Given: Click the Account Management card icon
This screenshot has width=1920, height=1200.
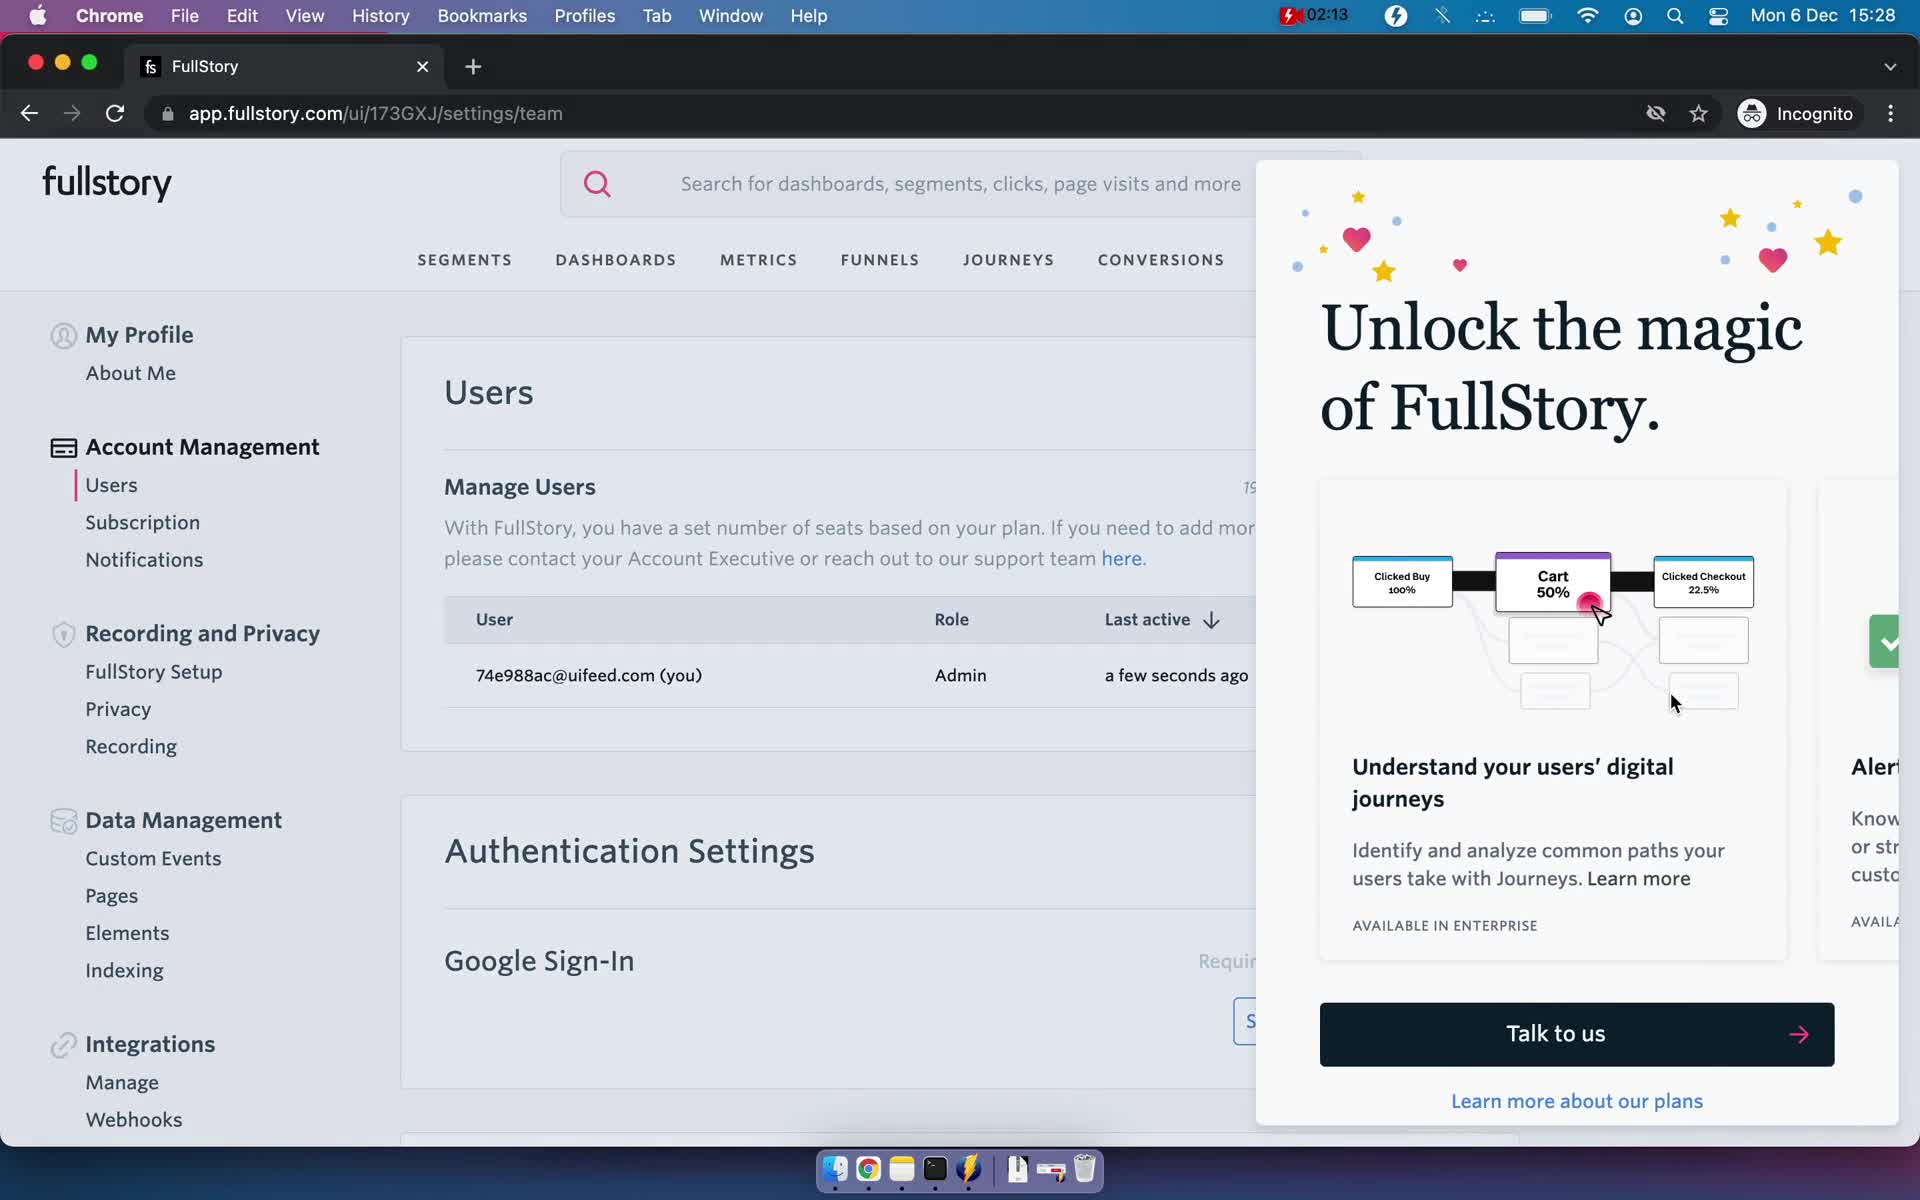Looking at the screenshot, I should 63,448.
